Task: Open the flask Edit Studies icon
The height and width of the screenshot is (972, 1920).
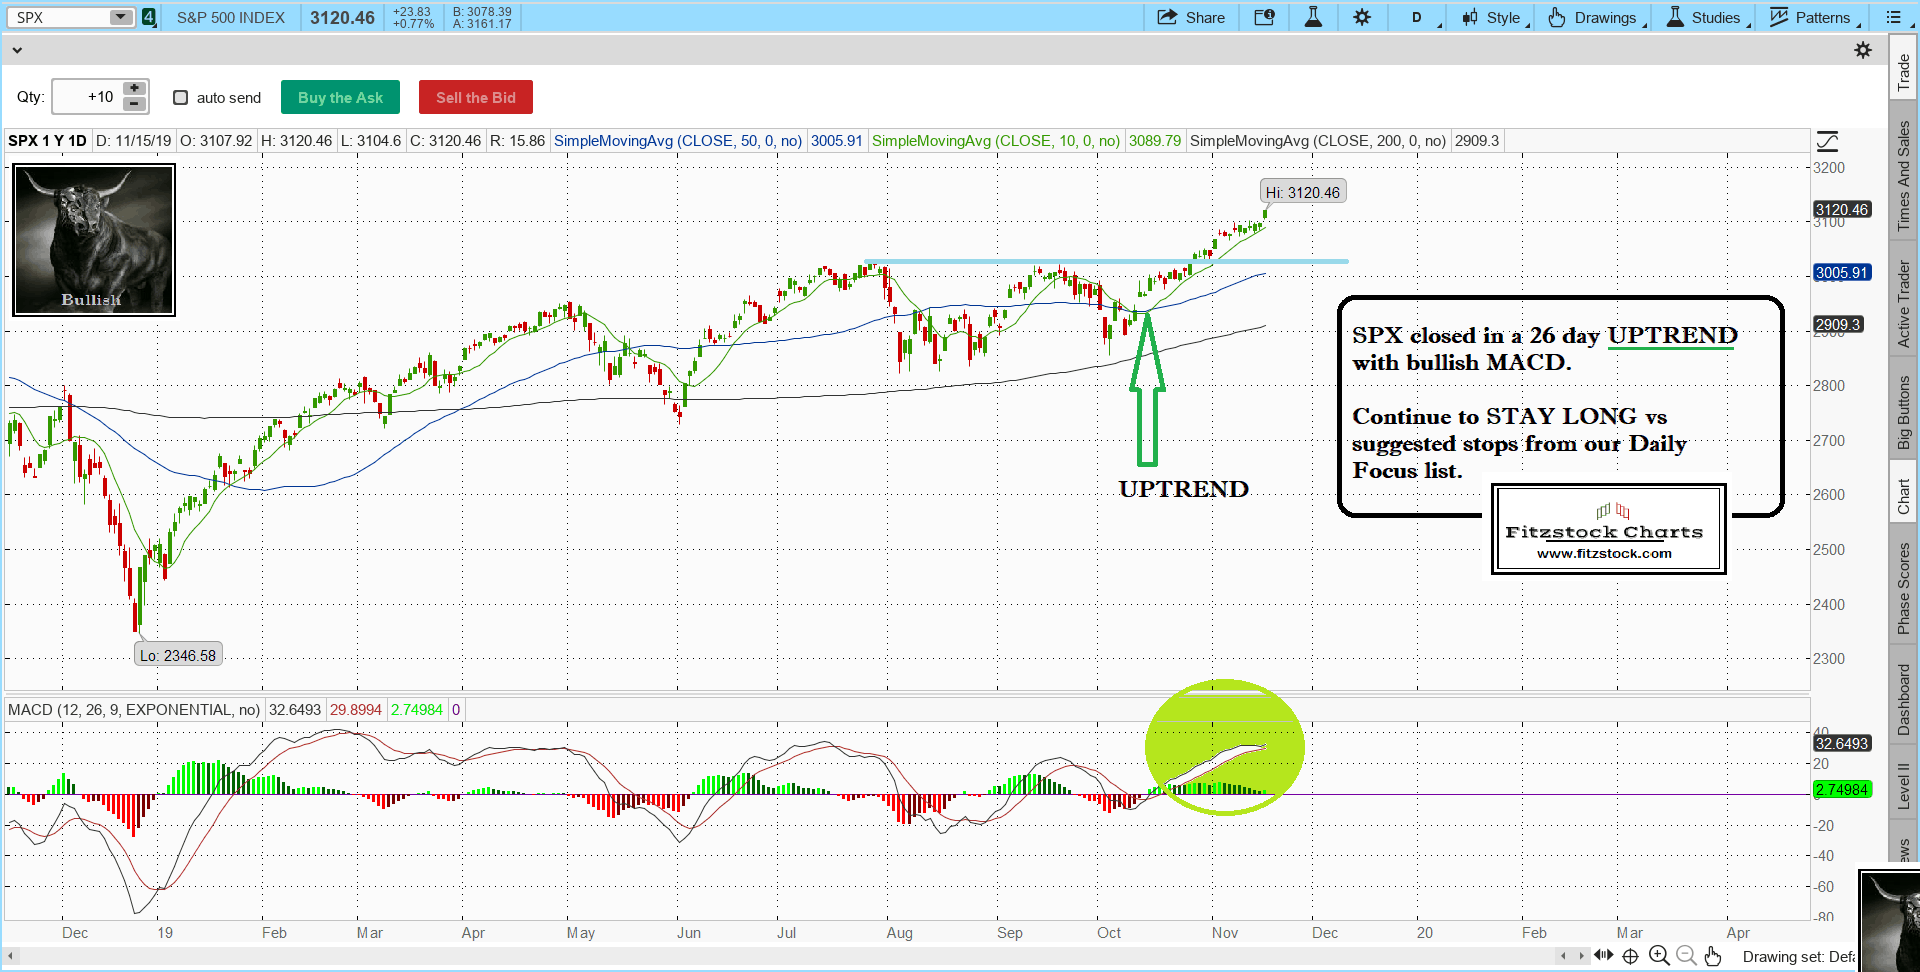Action: [x=1313, y=17]
